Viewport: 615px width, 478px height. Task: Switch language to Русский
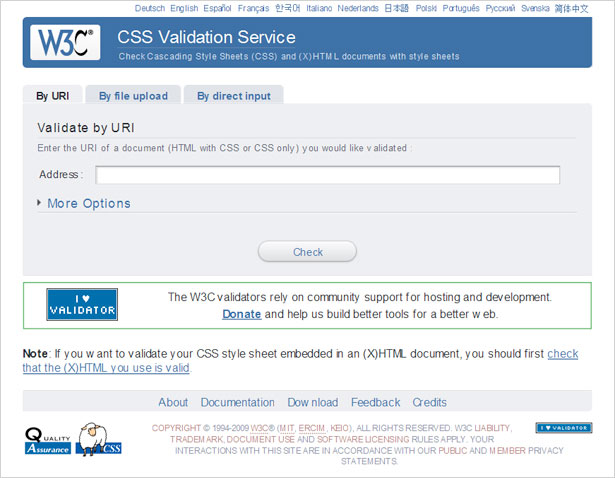click(500, 8)
